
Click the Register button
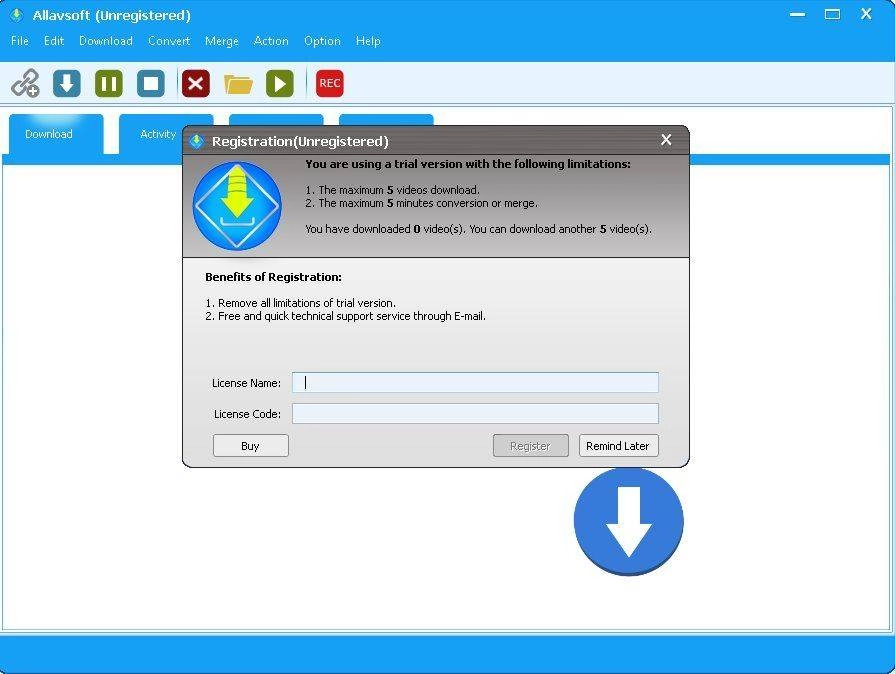[x=530, y=446]
